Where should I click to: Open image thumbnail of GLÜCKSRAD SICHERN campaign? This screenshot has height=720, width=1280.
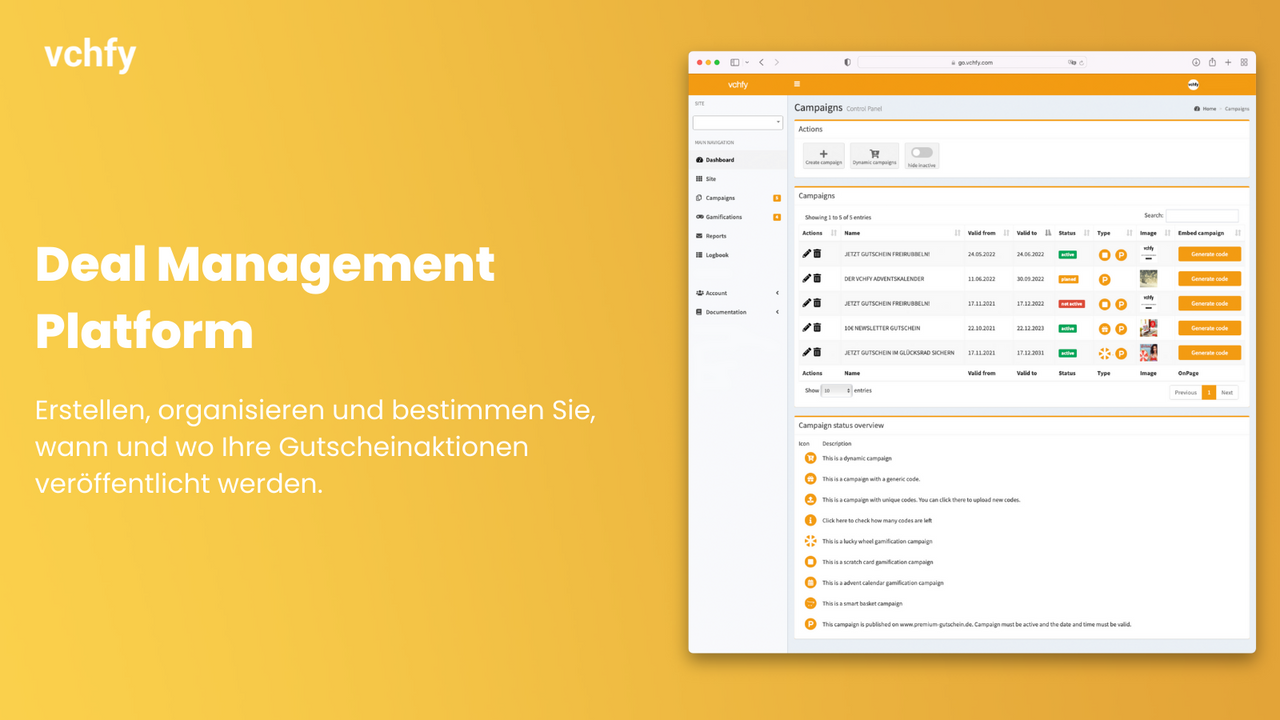point(1149,352)
